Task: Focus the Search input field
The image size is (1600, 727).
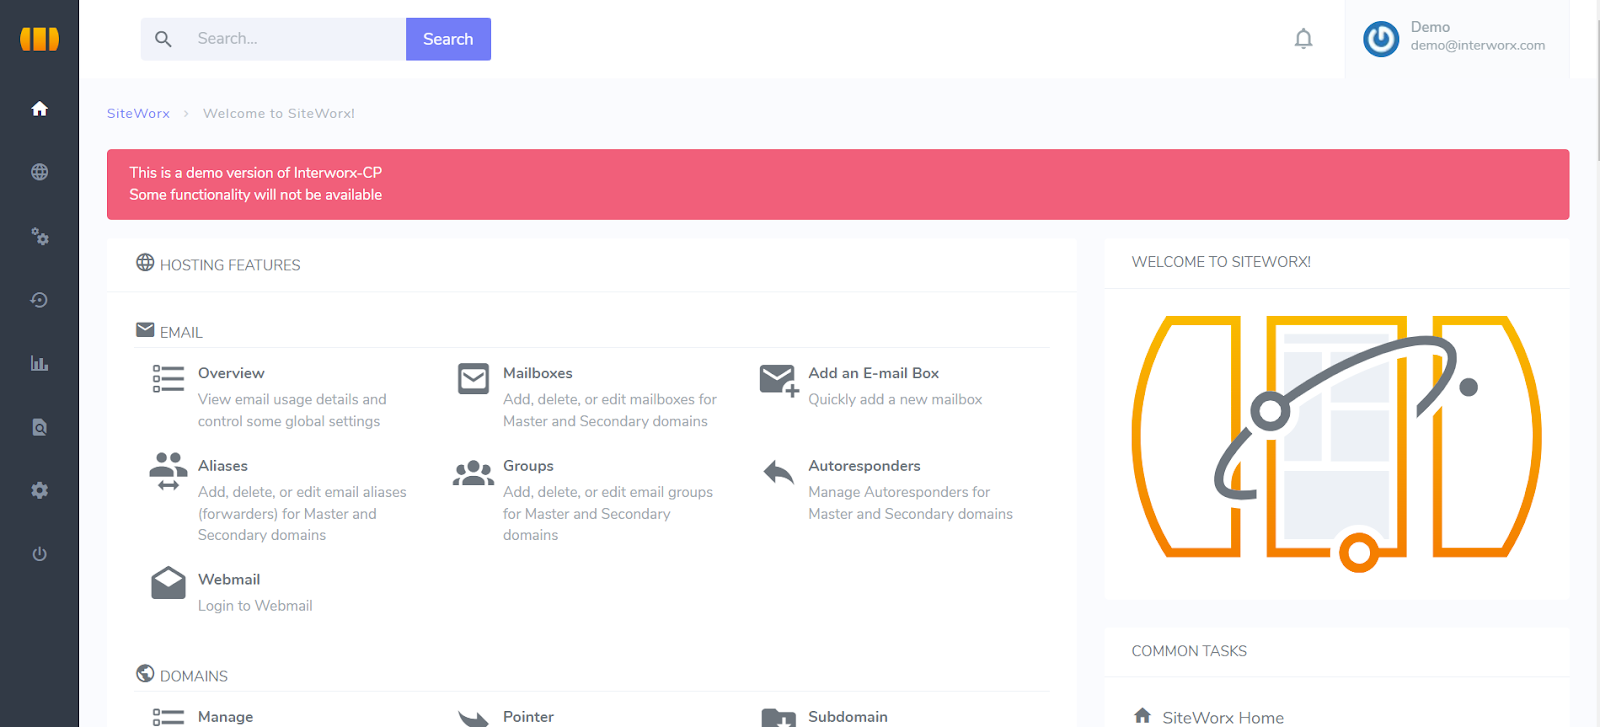Action: 295,39
